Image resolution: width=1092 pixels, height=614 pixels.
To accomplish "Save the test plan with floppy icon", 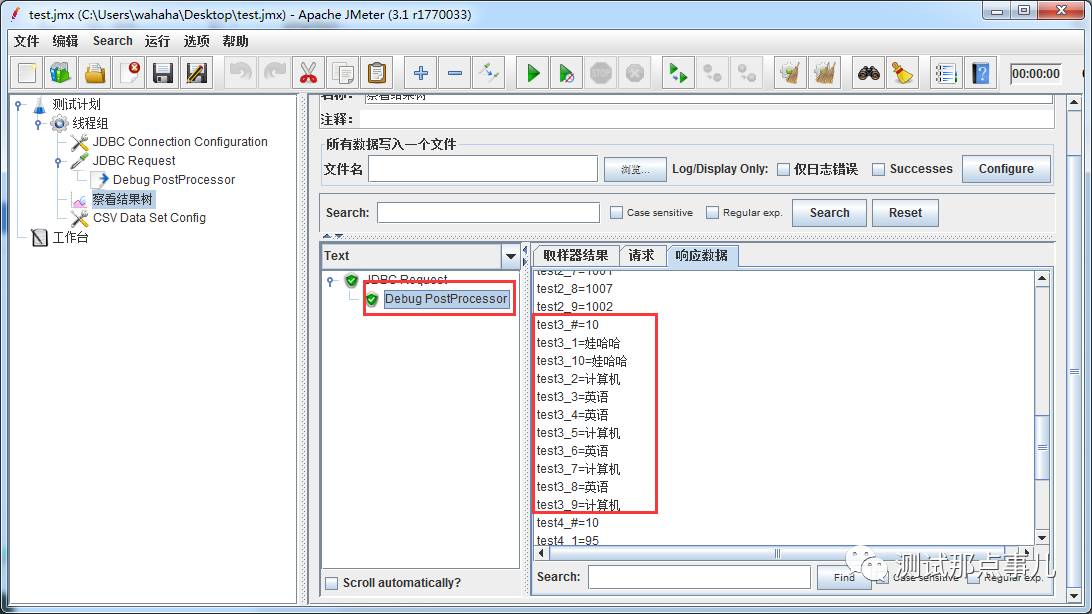I will point(163,73).
